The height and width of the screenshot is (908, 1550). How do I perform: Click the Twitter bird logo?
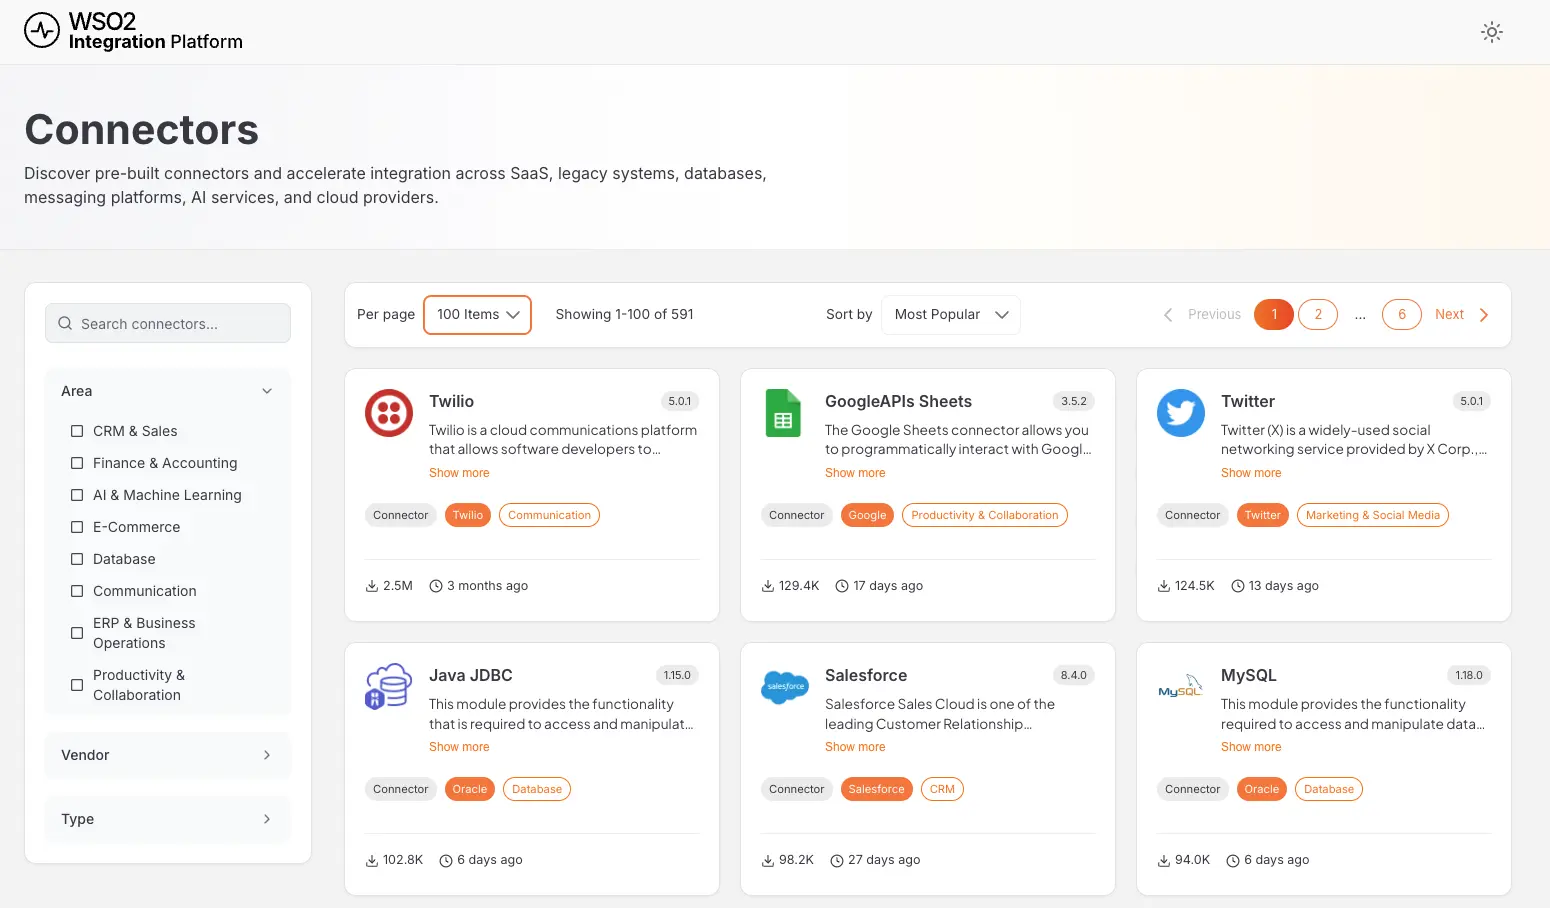[x=1180, y=413]
